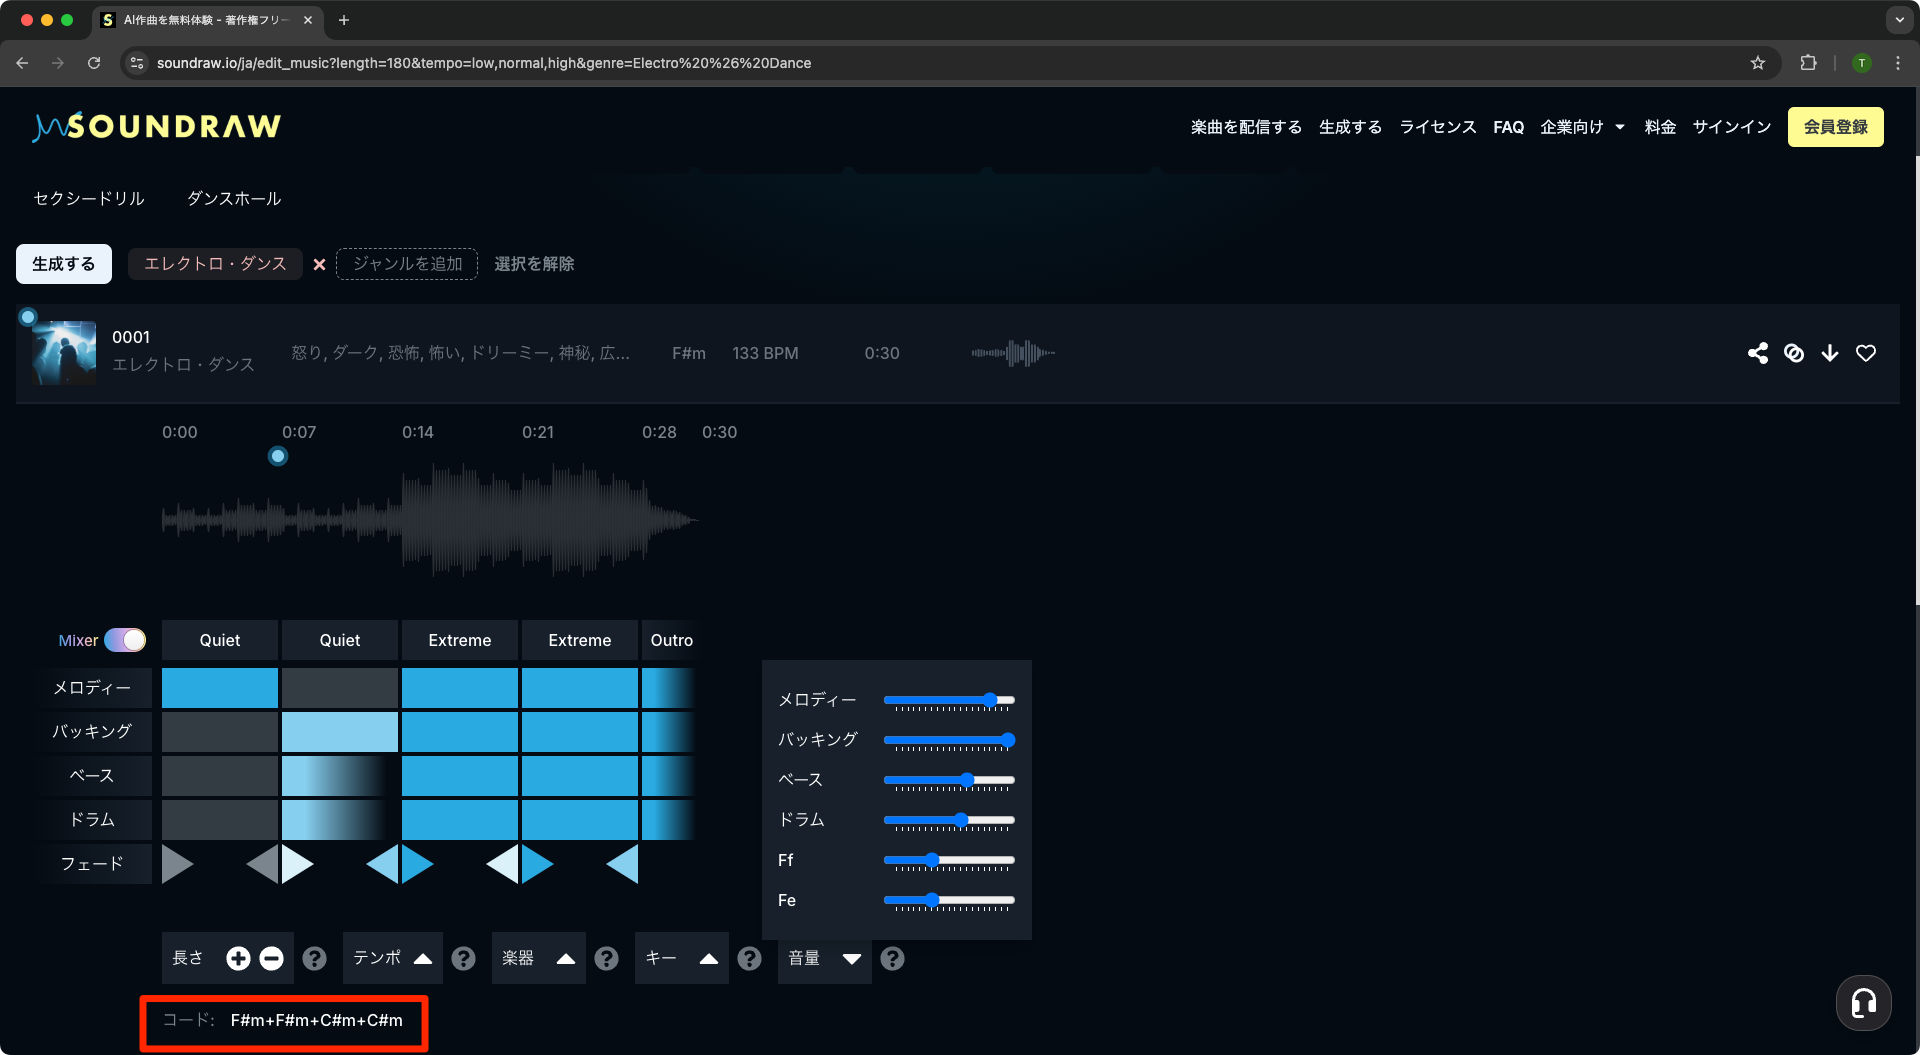Image resolution: width=1920 pixels, height=1055 pixels.
Task: Open browser extensions puzzle icon
Action: pos(1808,63)
